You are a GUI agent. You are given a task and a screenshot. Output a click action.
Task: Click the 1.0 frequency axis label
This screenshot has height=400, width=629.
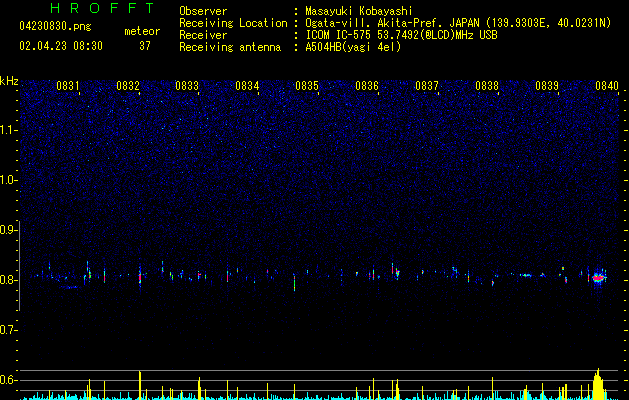pos(9,180)
